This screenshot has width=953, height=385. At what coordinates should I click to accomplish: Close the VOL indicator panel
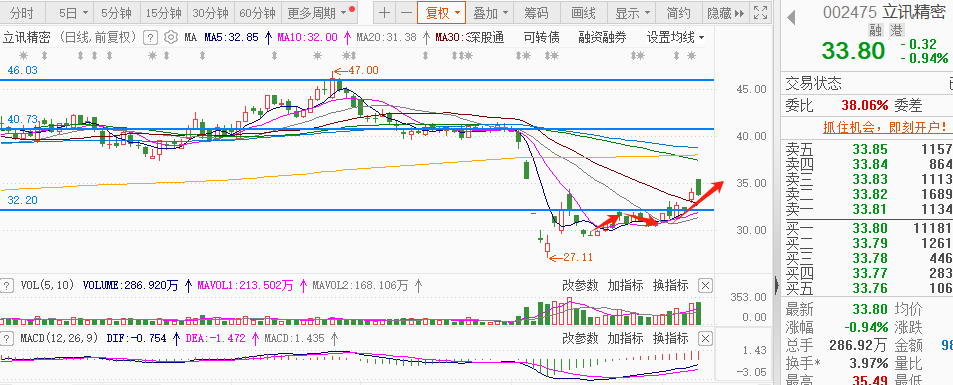705,285
